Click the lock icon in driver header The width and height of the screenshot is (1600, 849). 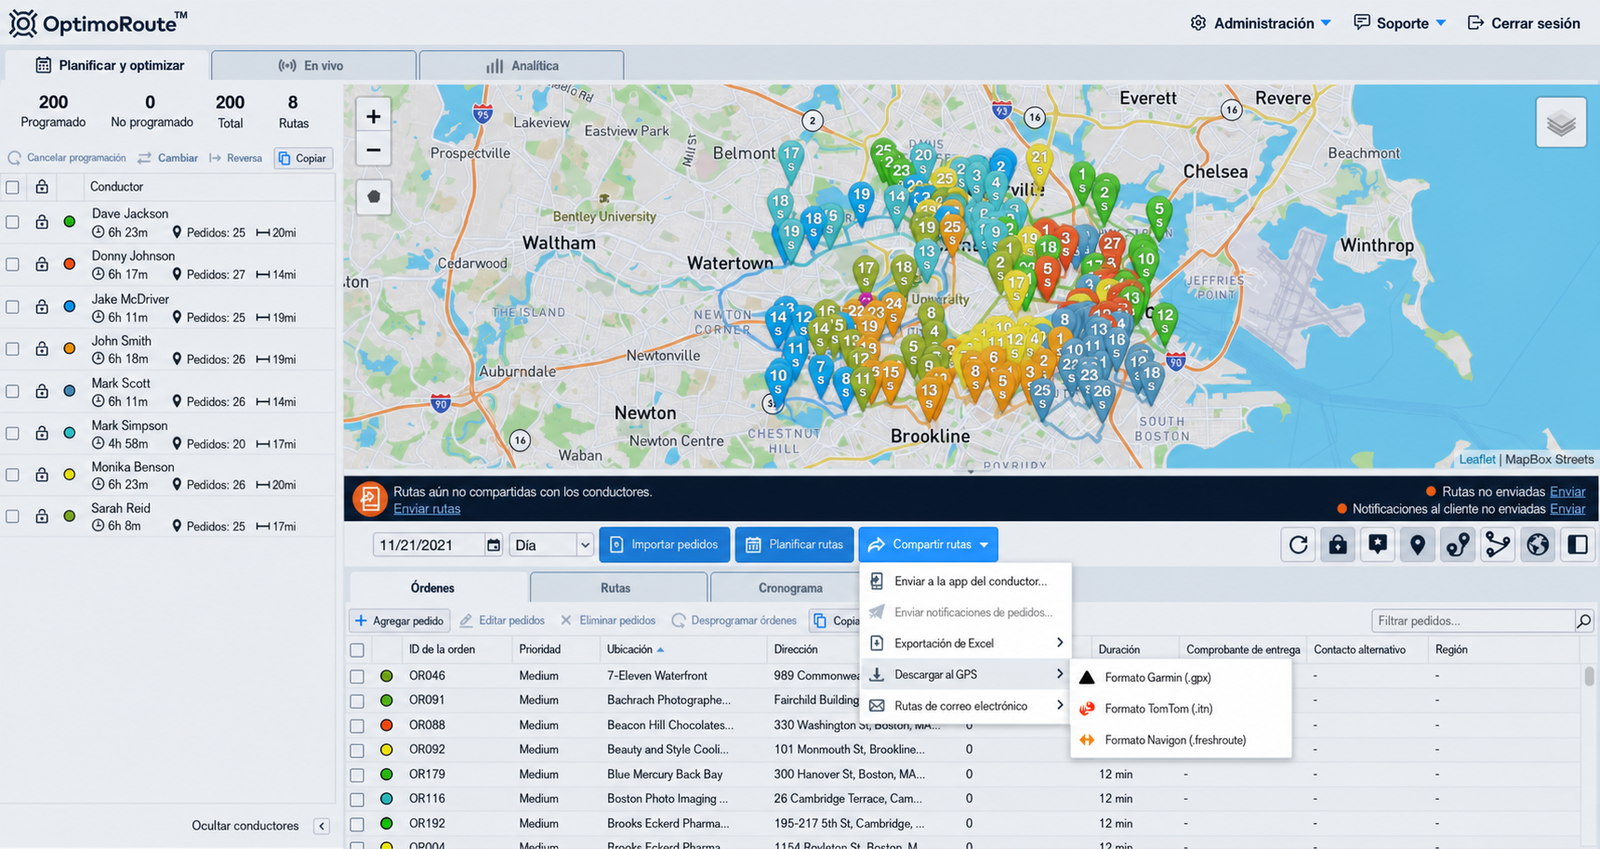tap(42, 187)
